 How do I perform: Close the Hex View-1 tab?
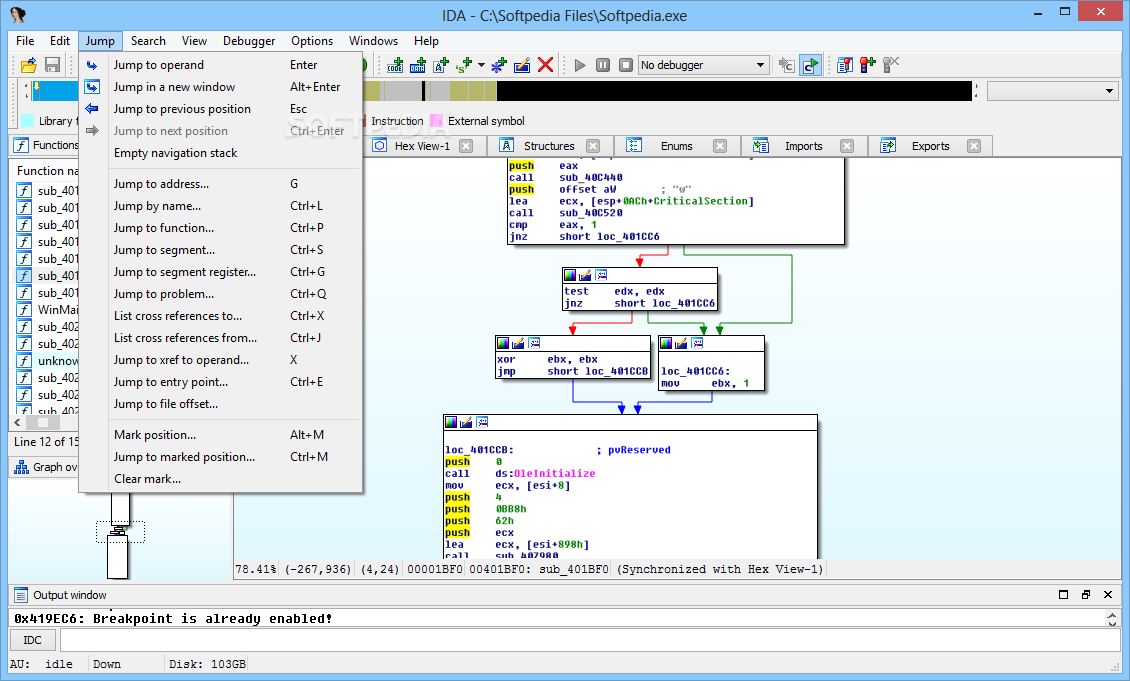click(x=466, y=146)
